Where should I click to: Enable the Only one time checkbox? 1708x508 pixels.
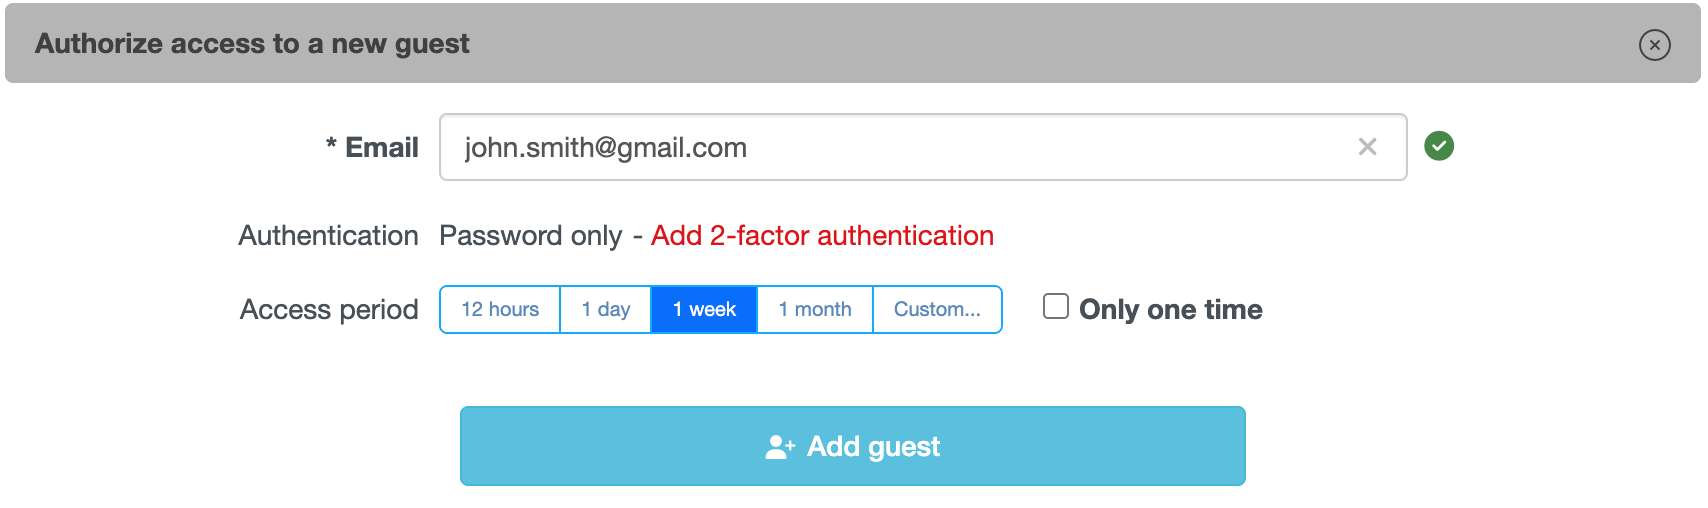click(x=1056, y=306)
